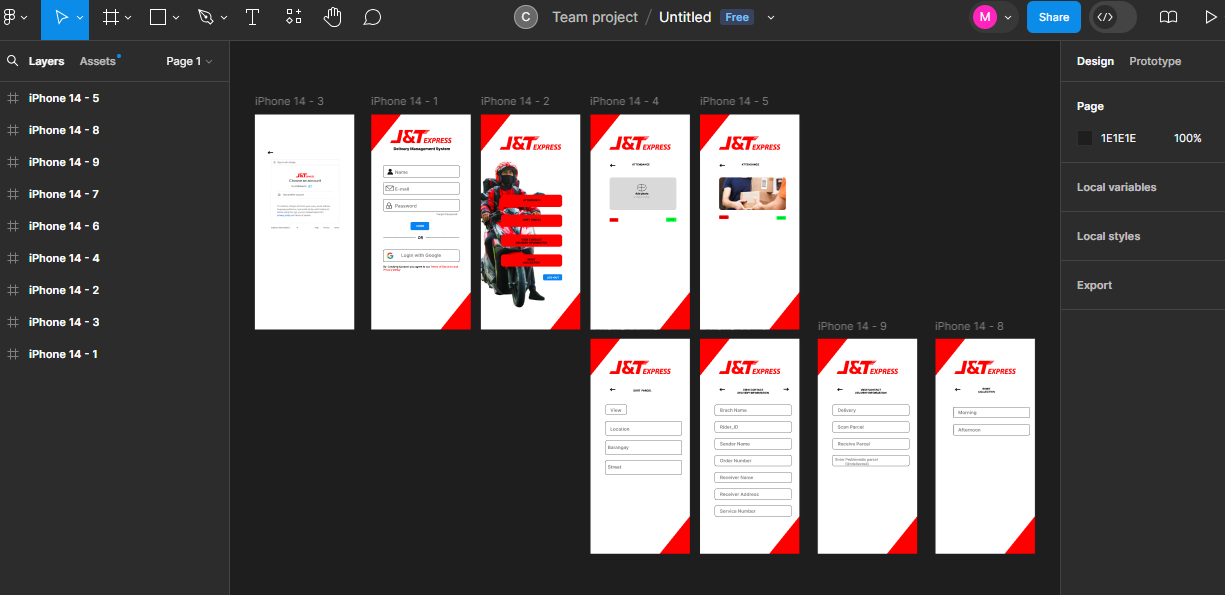Open the dropdown beside the M avatar

coord(1007,18)
